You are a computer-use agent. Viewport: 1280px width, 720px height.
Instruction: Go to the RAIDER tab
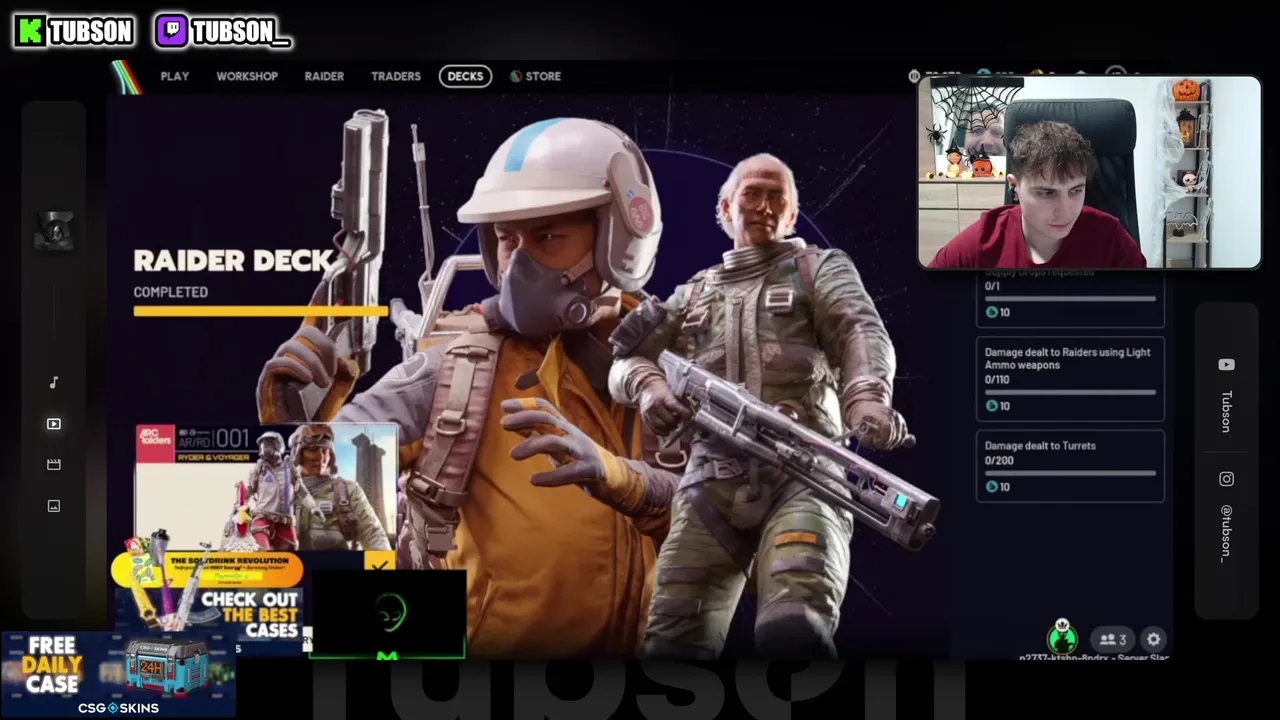pos(324,76)
